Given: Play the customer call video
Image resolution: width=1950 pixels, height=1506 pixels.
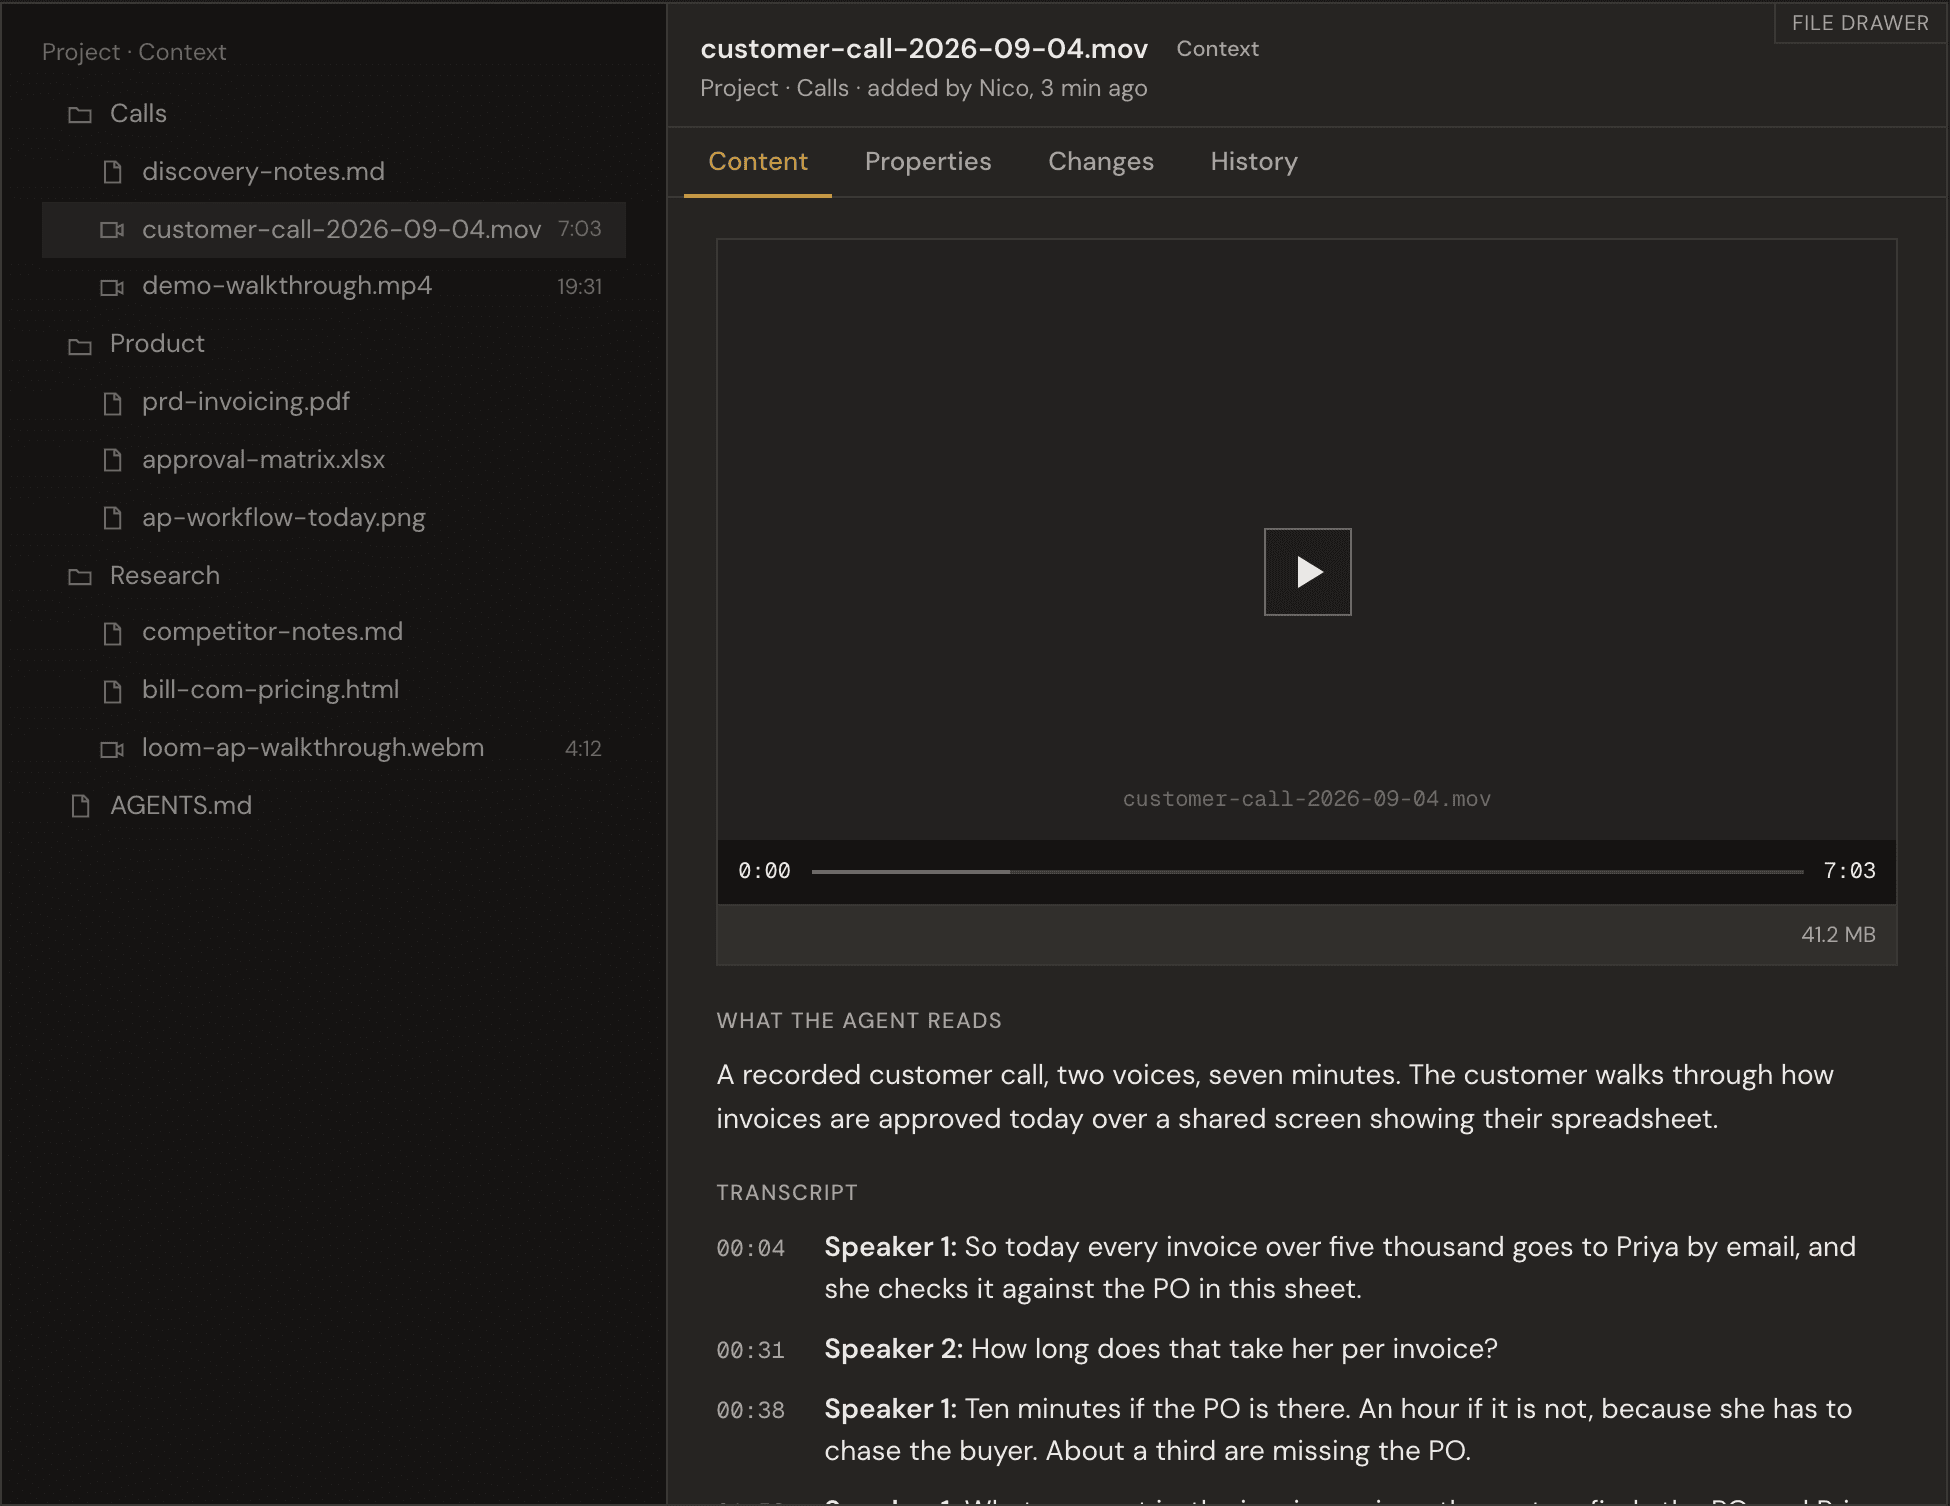Looking at the screenshot, I should coord(1307,572).
